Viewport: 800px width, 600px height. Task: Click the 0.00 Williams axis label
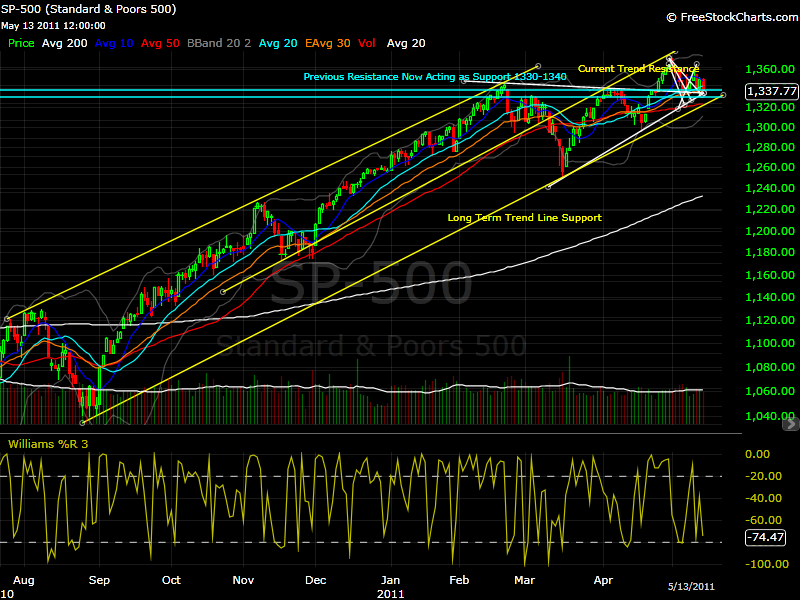tap(758, 454)
